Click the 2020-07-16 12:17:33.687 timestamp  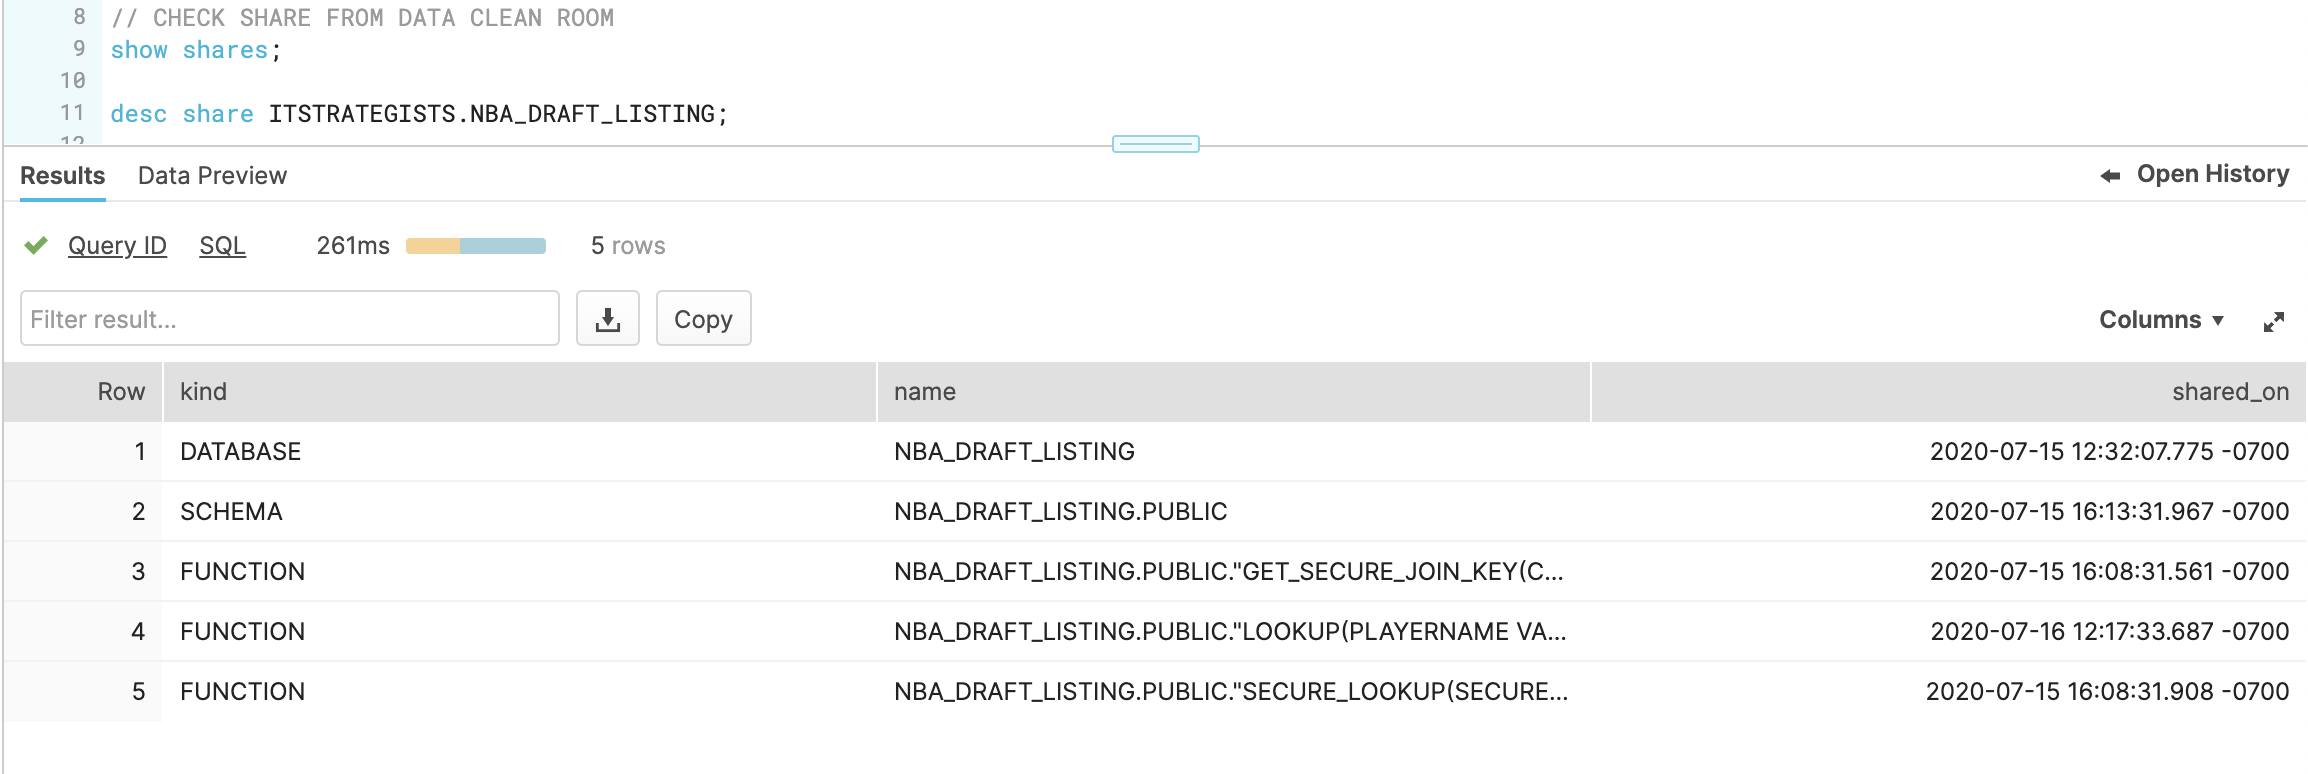(2109, 632)
